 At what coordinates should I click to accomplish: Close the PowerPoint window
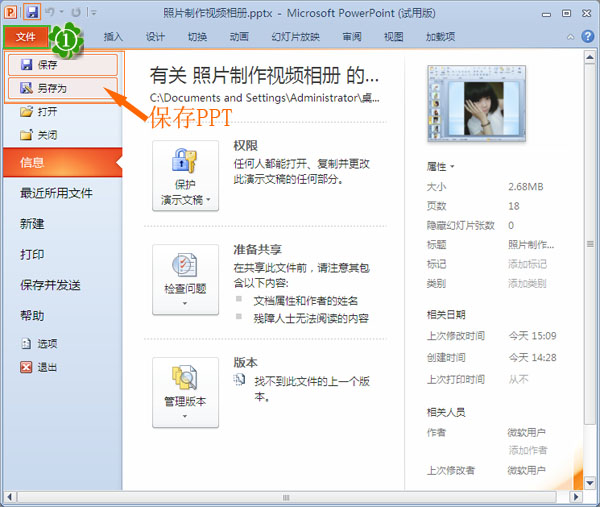tap(587, 13)
